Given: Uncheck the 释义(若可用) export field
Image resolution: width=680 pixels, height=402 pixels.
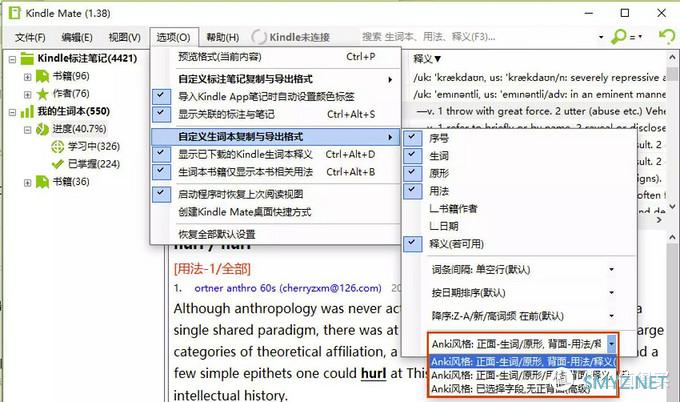Looking at the screenshot, I should click(412, 244).
